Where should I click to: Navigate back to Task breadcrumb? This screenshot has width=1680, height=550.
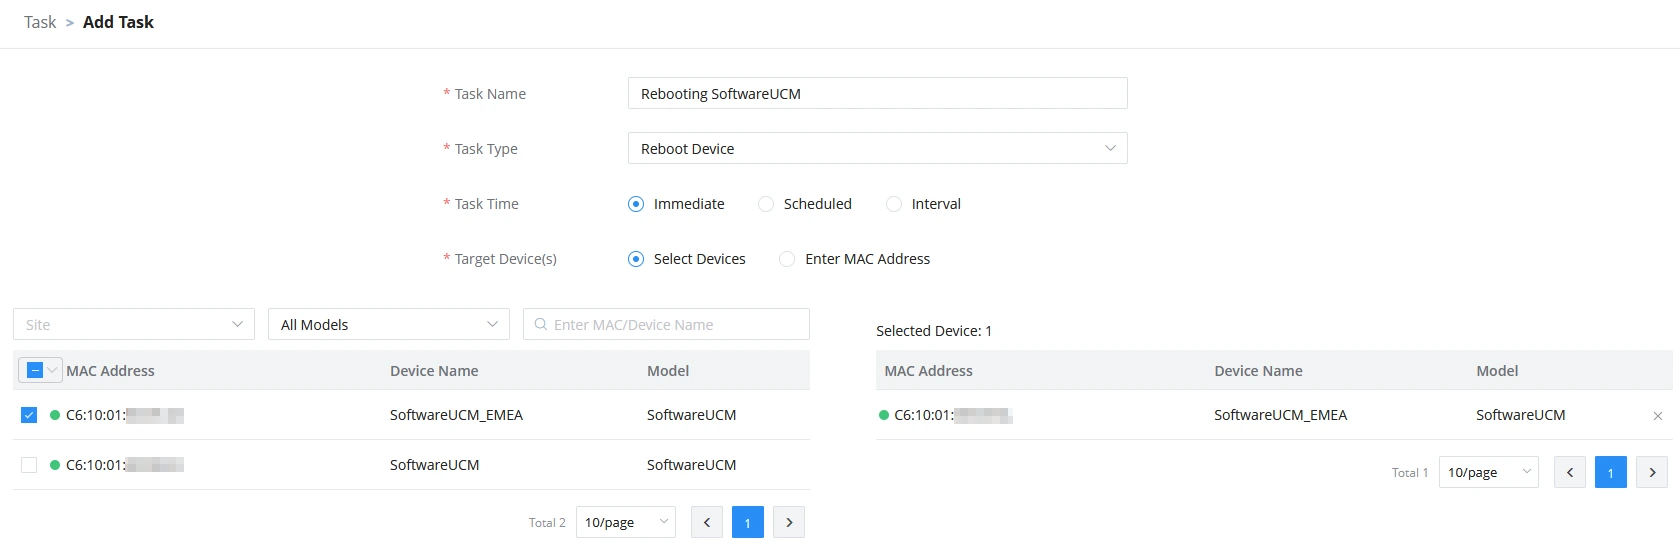(40, 22)
